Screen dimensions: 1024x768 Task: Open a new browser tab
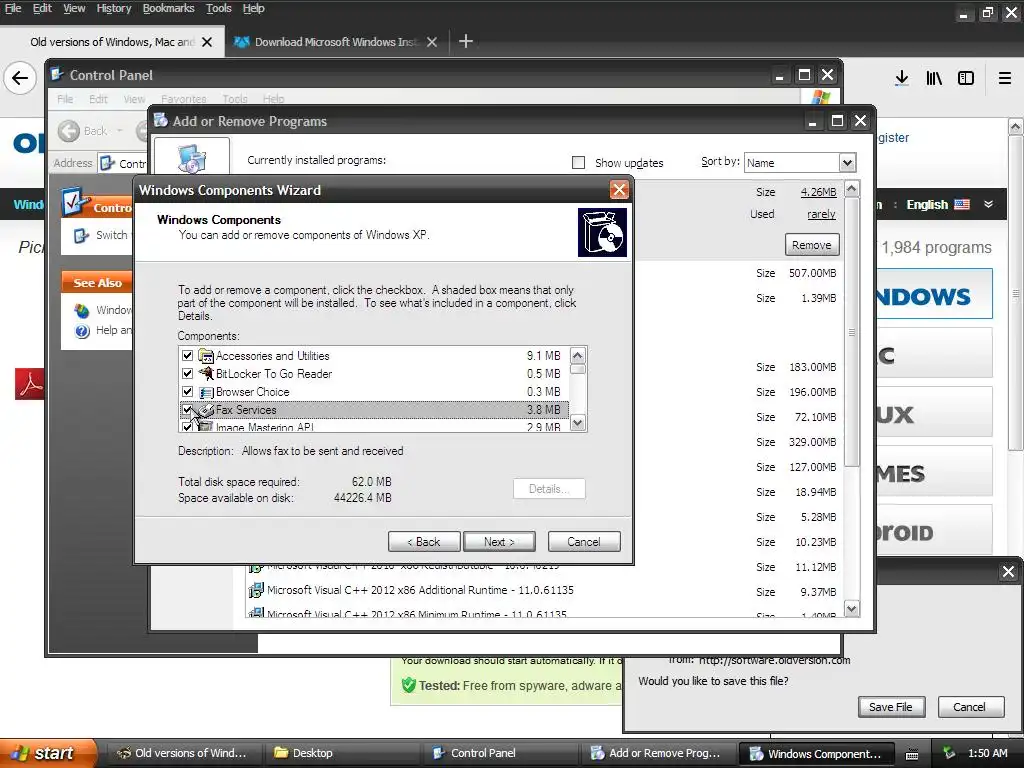466,42
